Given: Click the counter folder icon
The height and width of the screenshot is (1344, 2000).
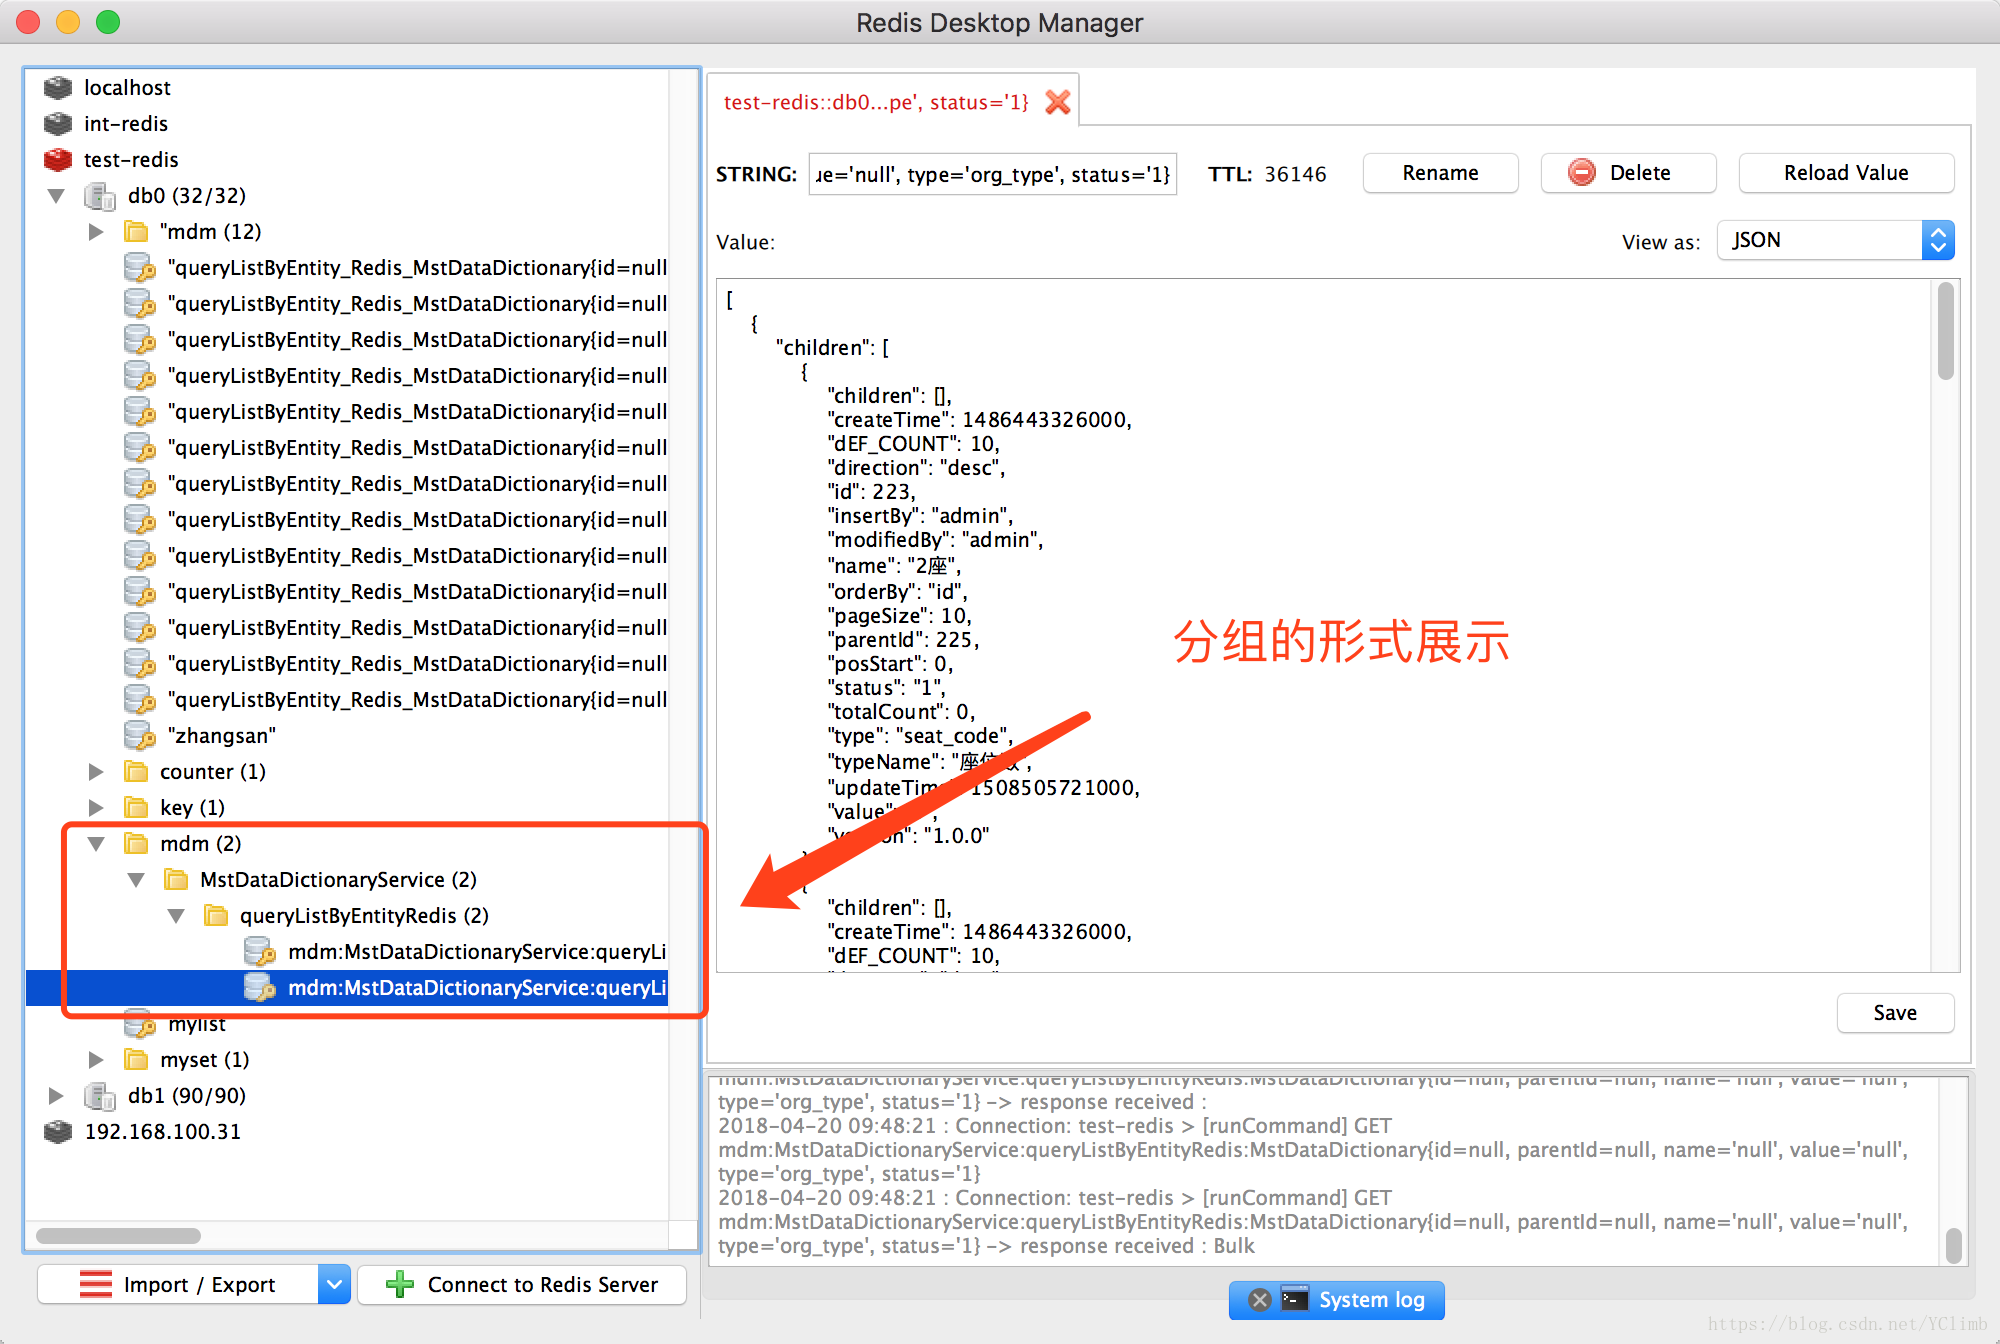Looking at the screenshot, I should coord(136,772).
